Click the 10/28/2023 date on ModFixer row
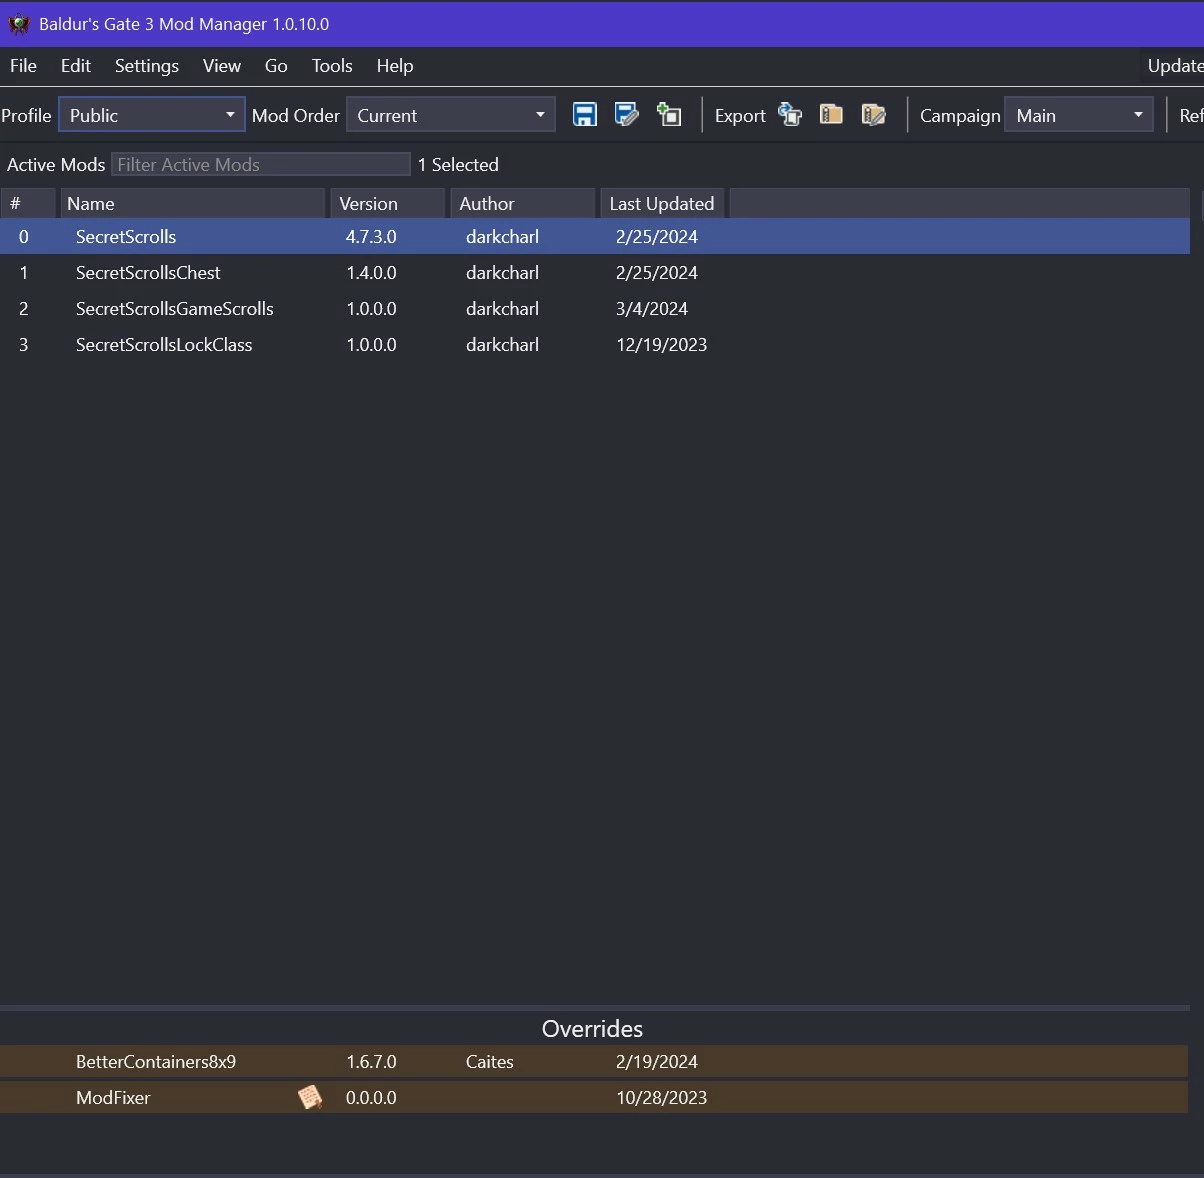This screenshot has width=1204, height=1178. pyautogui.click(x=661, y=1098)
